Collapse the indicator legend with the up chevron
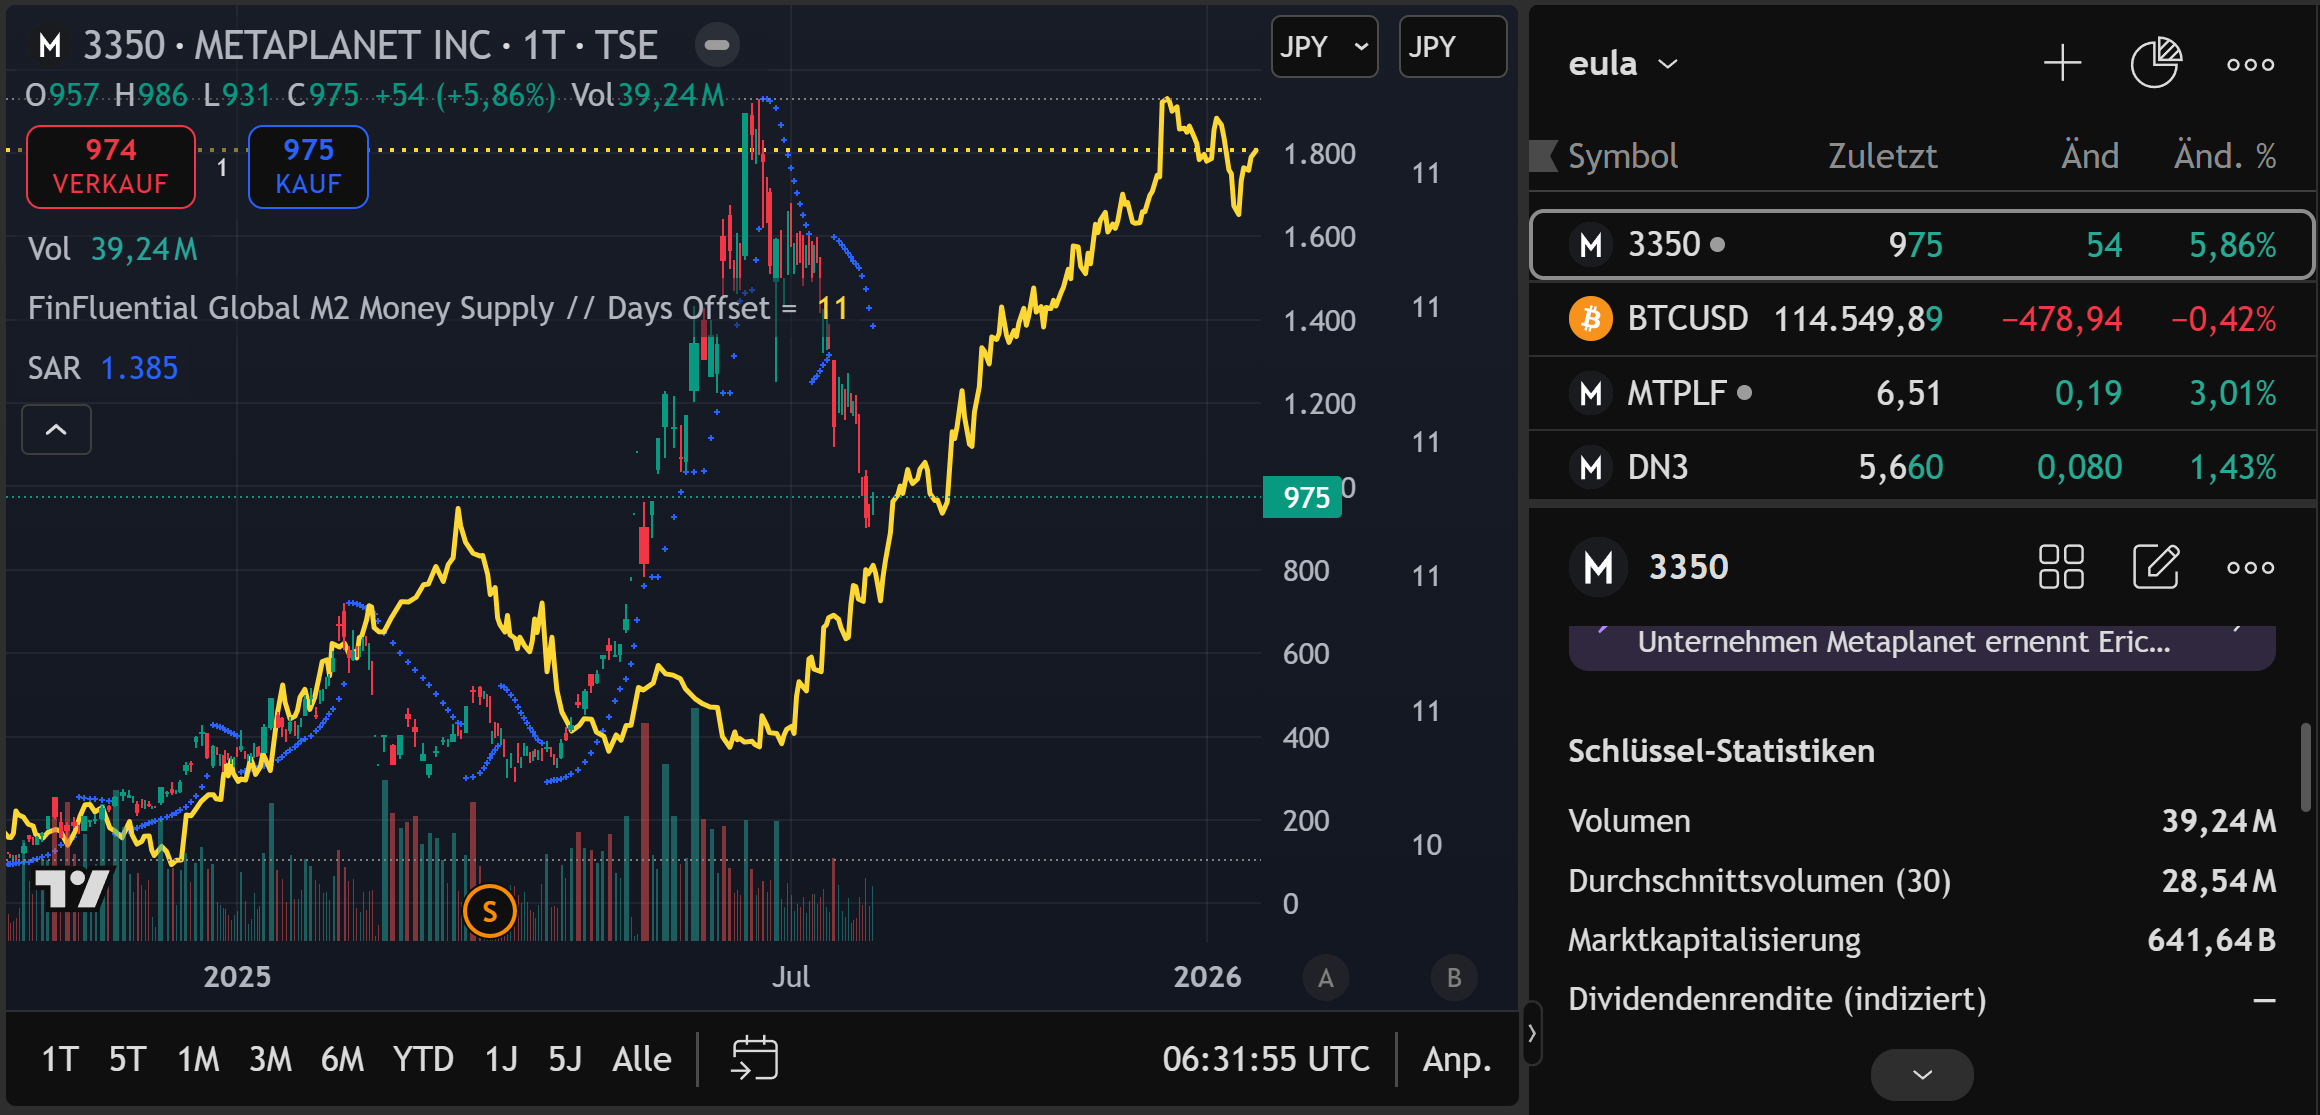The height and width of the screenshot is (1115, 2320). pos(57,430)
